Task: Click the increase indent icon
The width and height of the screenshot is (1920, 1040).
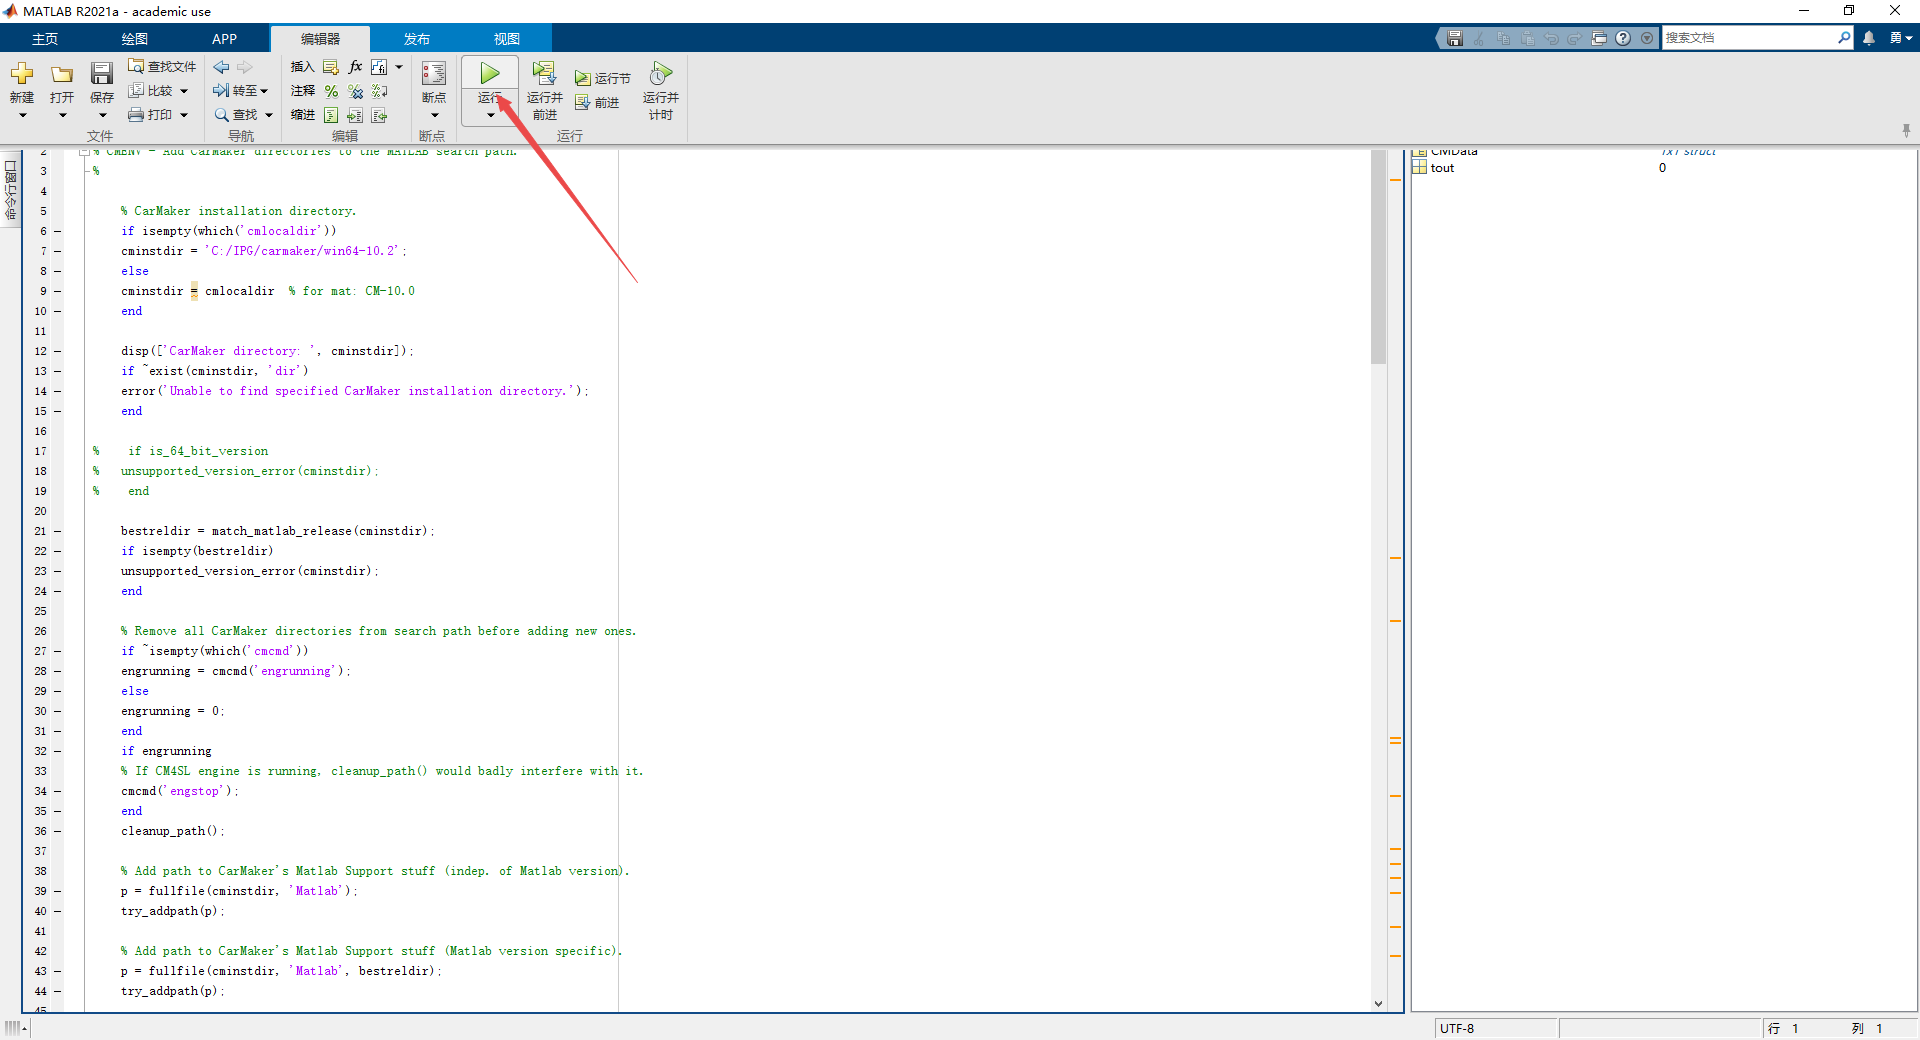Action: click(x=355, y=116)
